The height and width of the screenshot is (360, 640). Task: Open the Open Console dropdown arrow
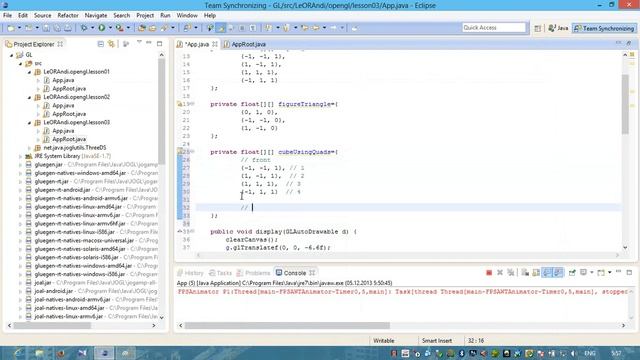point(609,273)
